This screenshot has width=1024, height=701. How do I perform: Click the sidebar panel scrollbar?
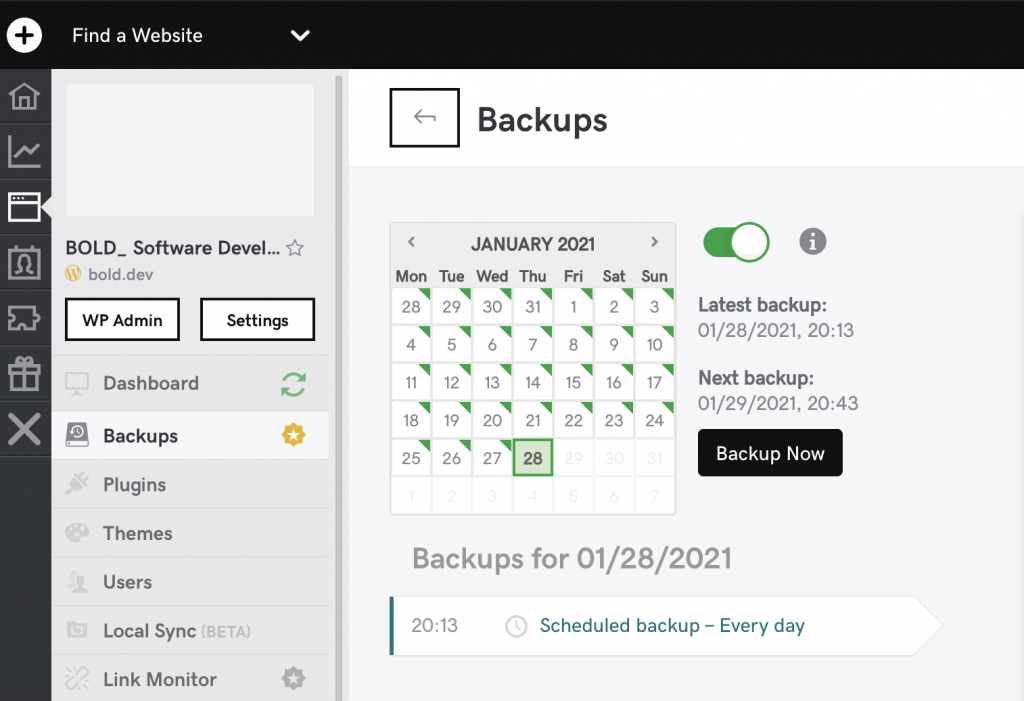(x=339, y=388)
